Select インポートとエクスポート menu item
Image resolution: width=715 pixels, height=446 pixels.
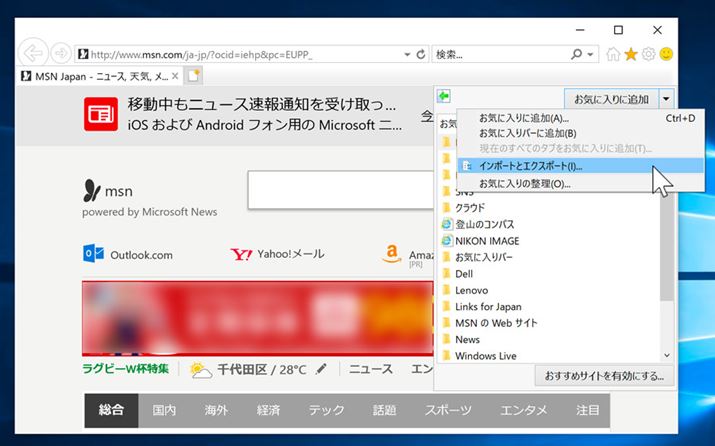click(x=530, y=166)
